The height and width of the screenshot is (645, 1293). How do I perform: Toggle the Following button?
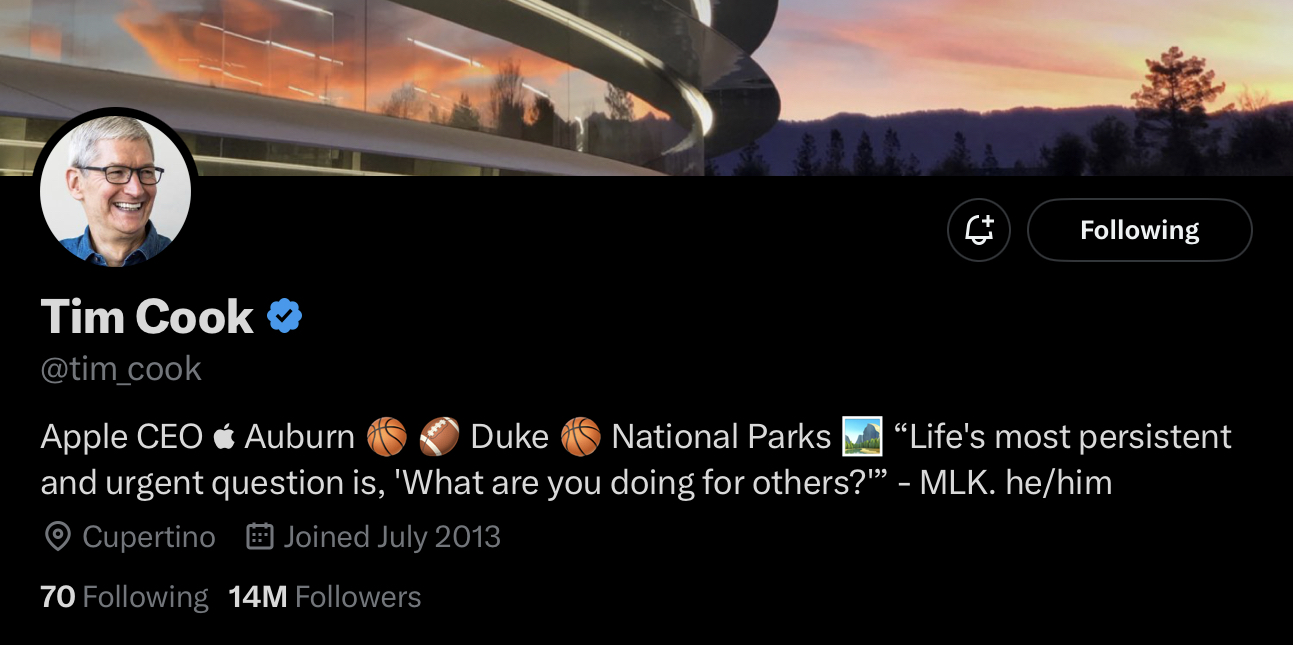pos(1139,230)
